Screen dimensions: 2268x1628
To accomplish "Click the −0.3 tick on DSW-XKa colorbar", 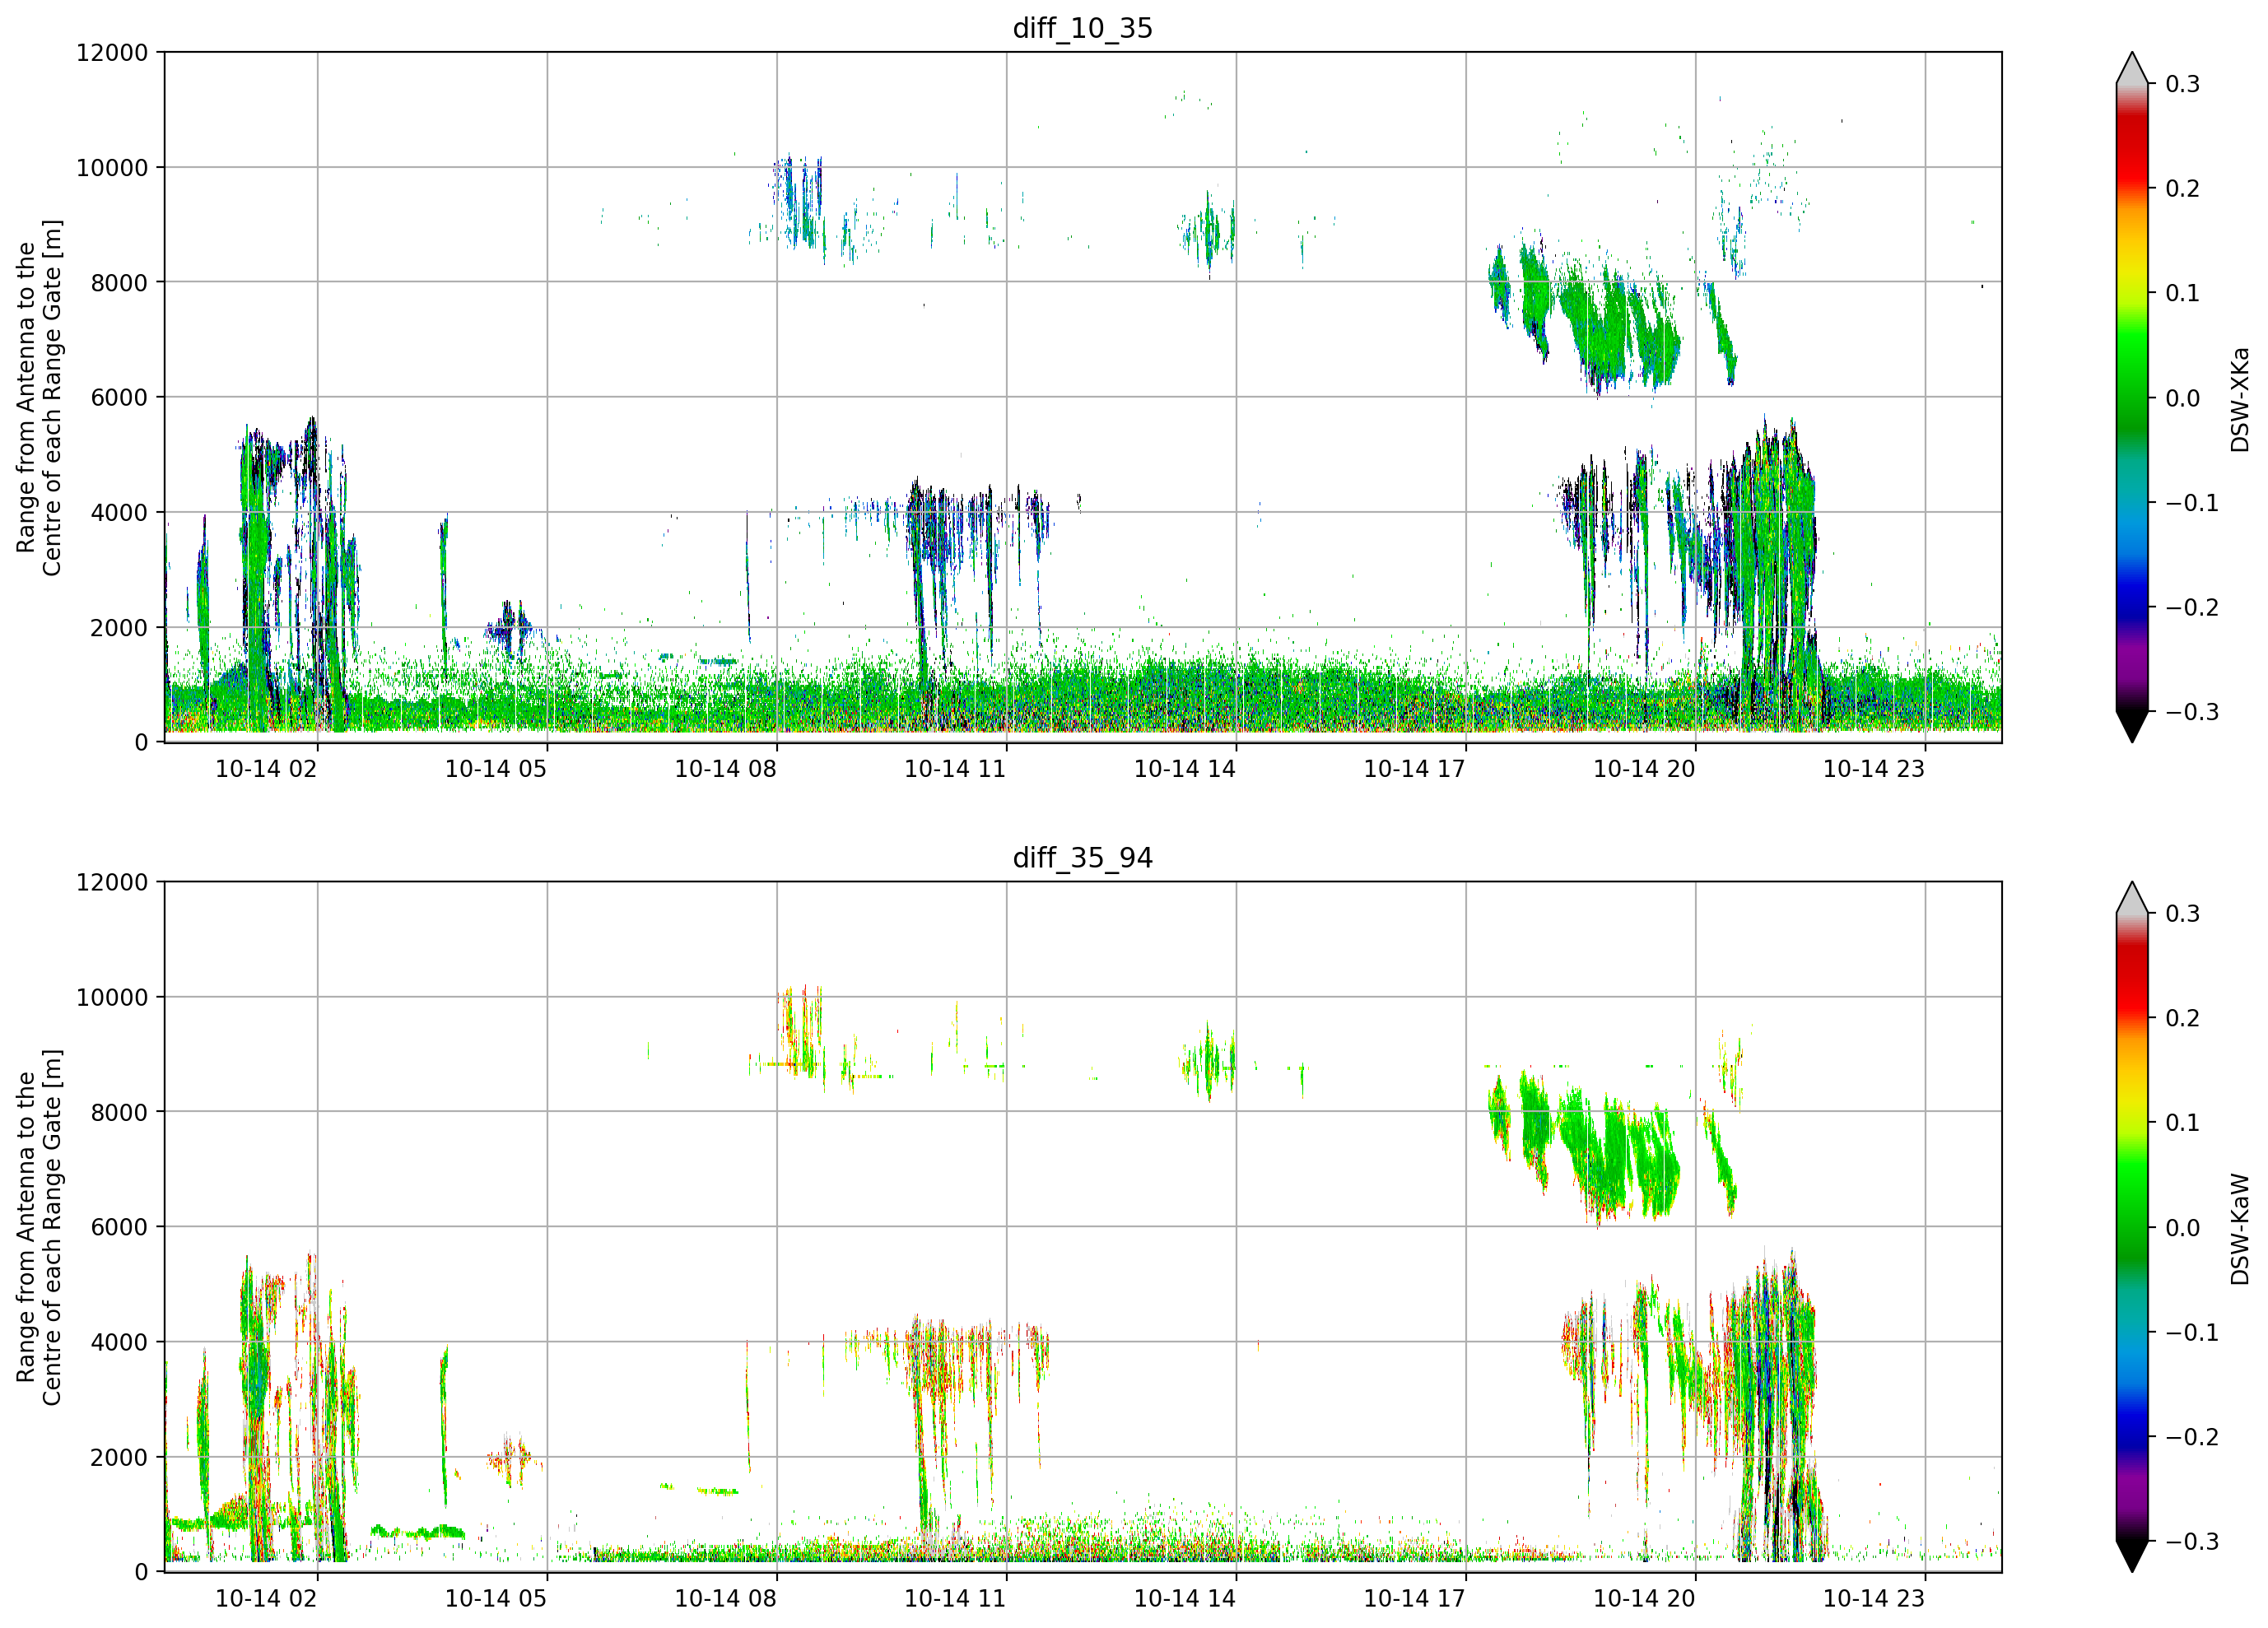I will 2192,712.
